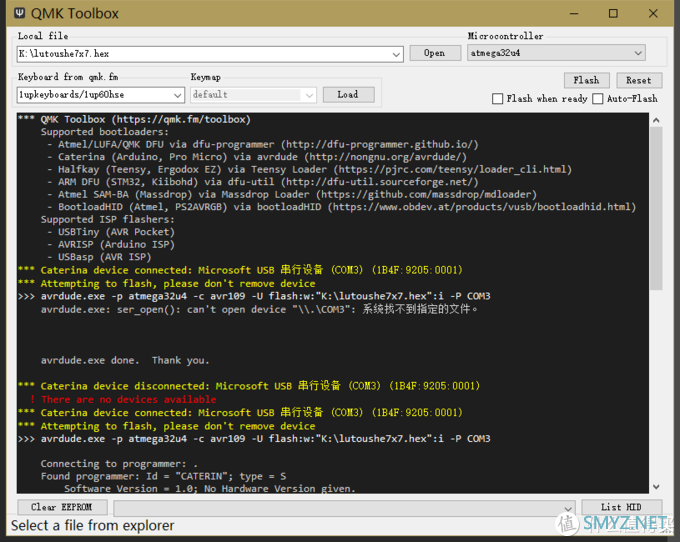Click the log vertical scrollbar thumb

[x=656, y=208]
